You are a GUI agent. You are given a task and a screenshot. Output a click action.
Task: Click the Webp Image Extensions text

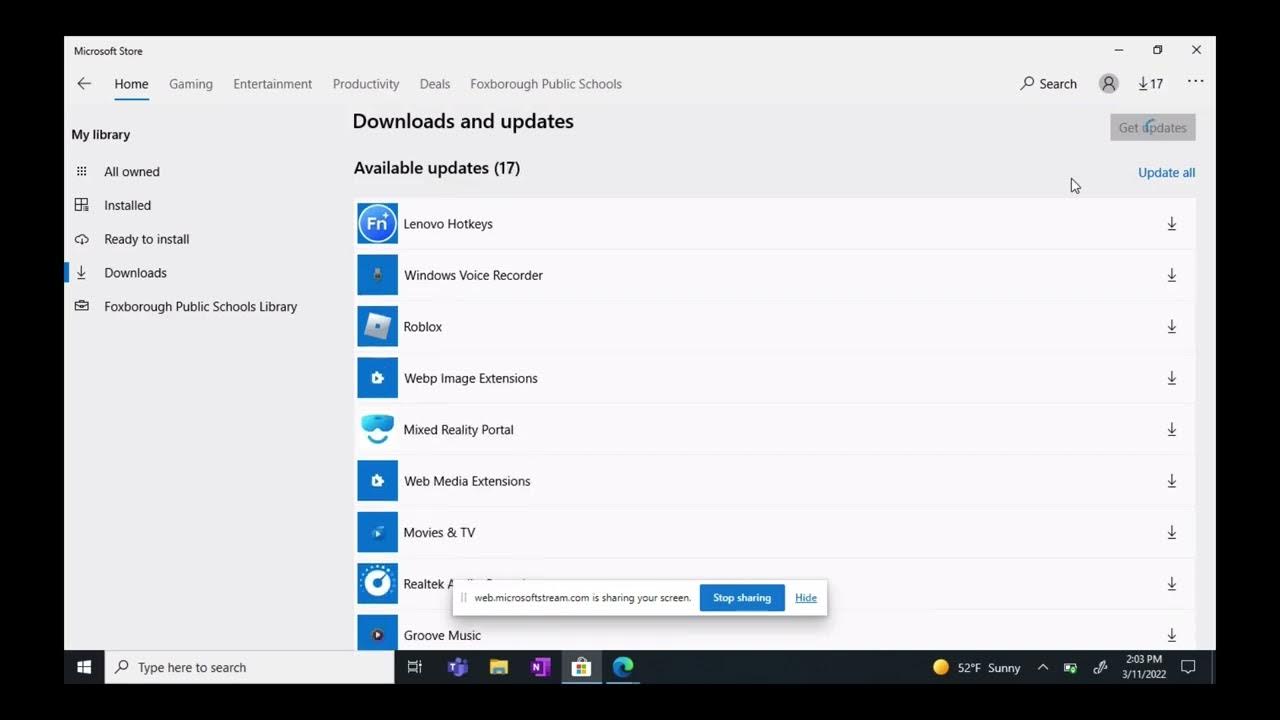[470, 378]
